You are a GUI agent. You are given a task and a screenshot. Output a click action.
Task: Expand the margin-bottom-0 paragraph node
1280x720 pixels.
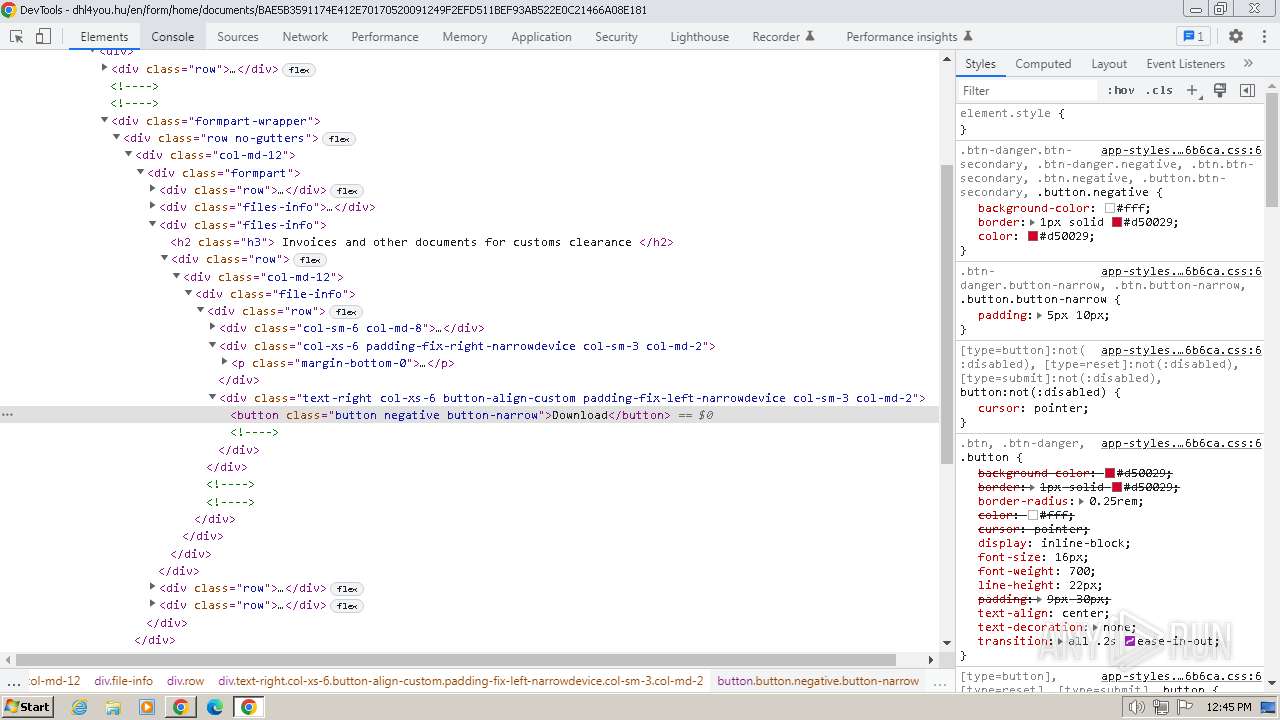[224, 363]
